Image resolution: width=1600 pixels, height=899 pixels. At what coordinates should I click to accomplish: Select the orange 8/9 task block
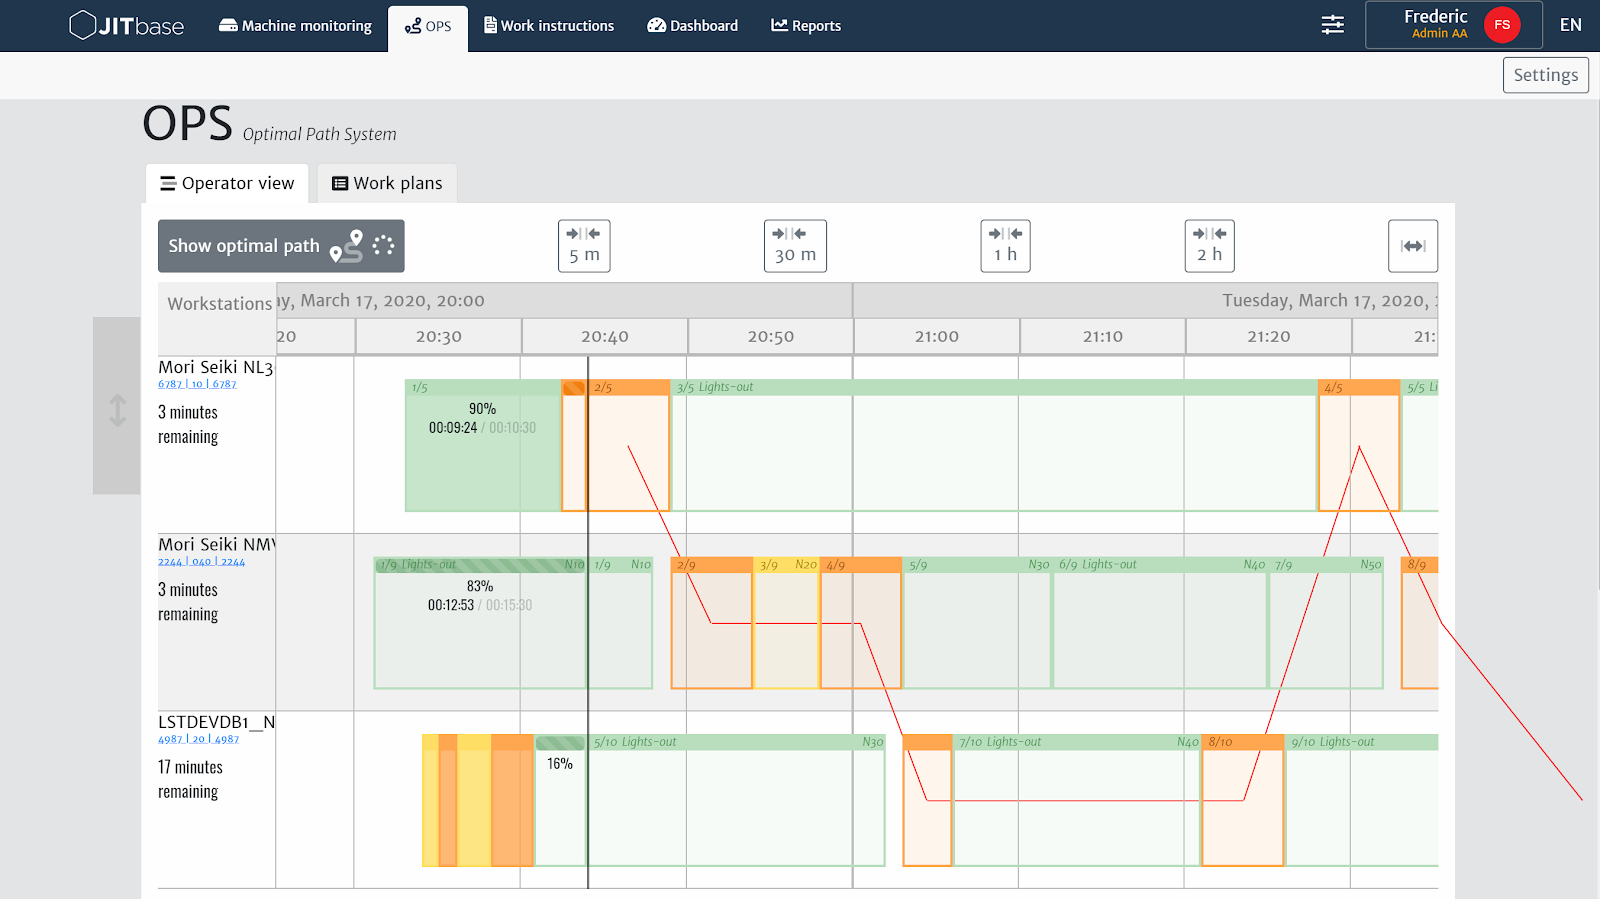point(1420,623)
